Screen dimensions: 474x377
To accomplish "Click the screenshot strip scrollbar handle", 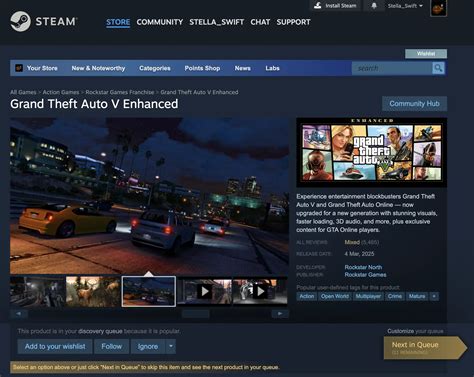I will (x=196, y=314).
